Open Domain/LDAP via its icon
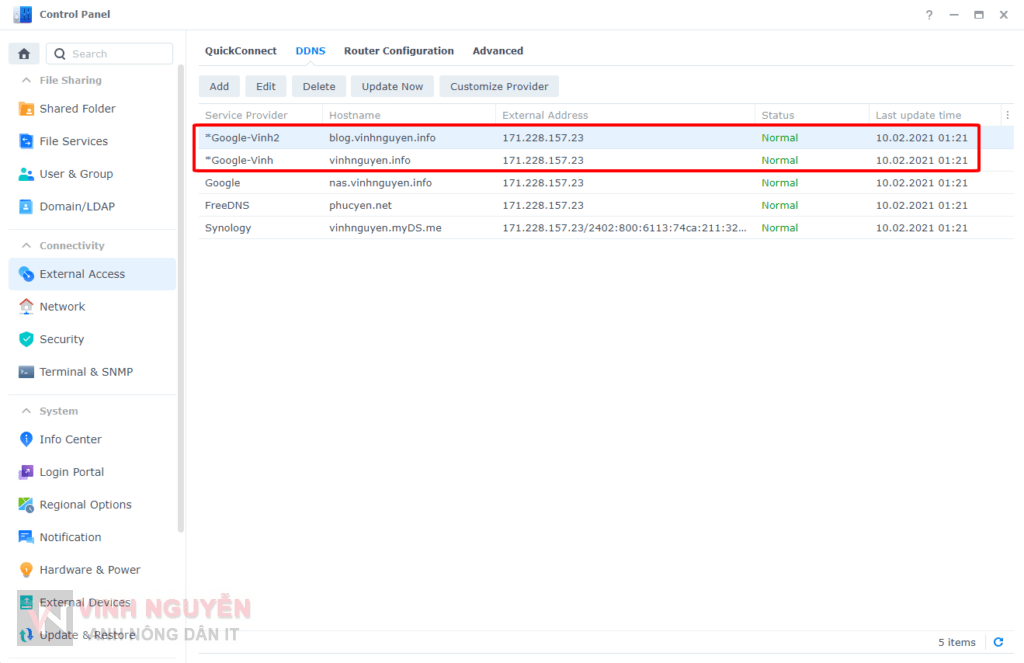 point(26,207)
